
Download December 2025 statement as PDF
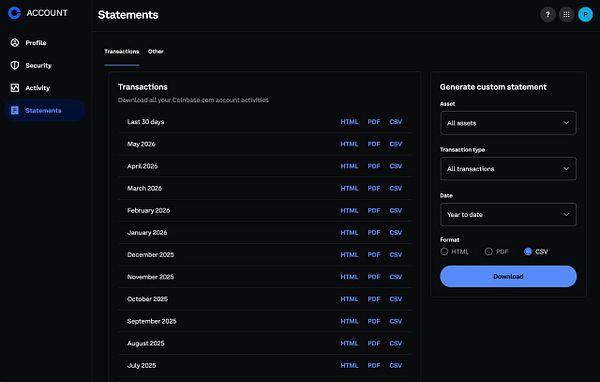click(374, 255)
